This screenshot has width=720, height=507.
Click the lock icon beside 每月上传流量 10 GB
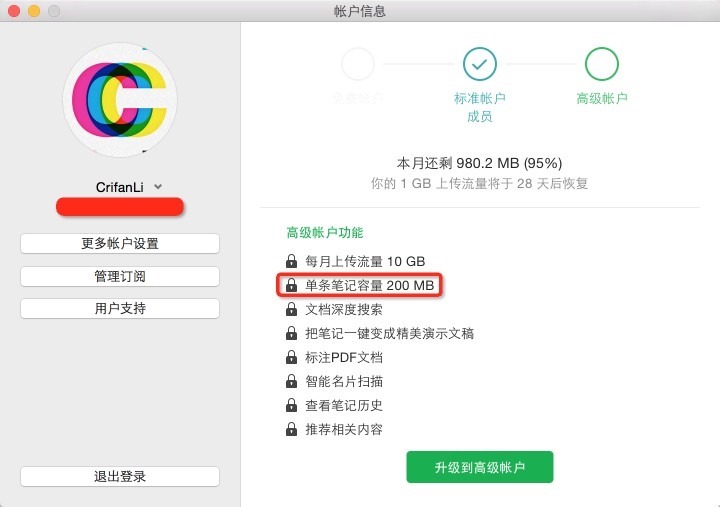[x=291, y=262]
